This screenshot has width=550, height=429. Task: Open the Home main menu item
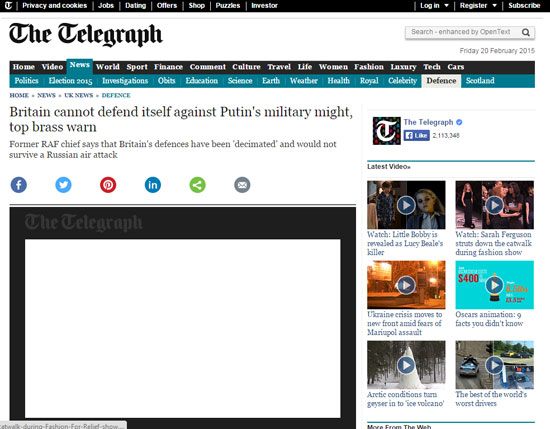(x=24, y=67)
